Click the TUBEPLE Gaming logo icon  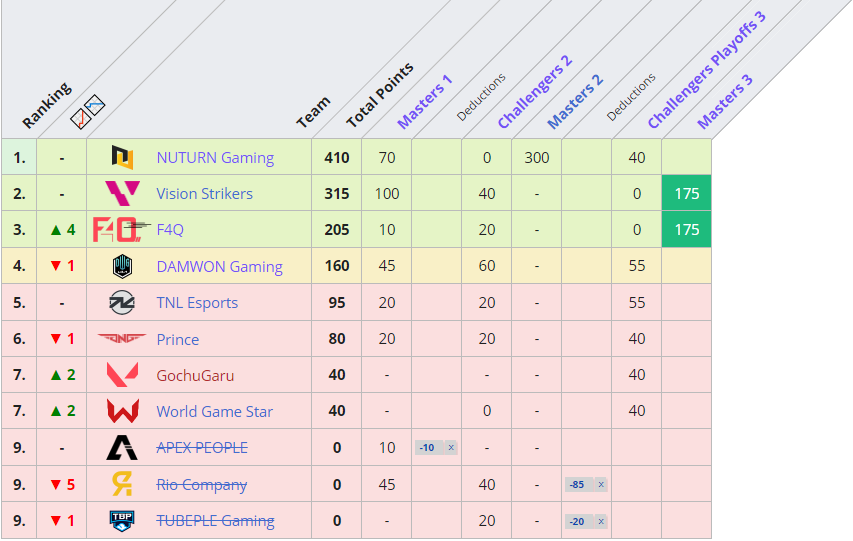point(122,521)
